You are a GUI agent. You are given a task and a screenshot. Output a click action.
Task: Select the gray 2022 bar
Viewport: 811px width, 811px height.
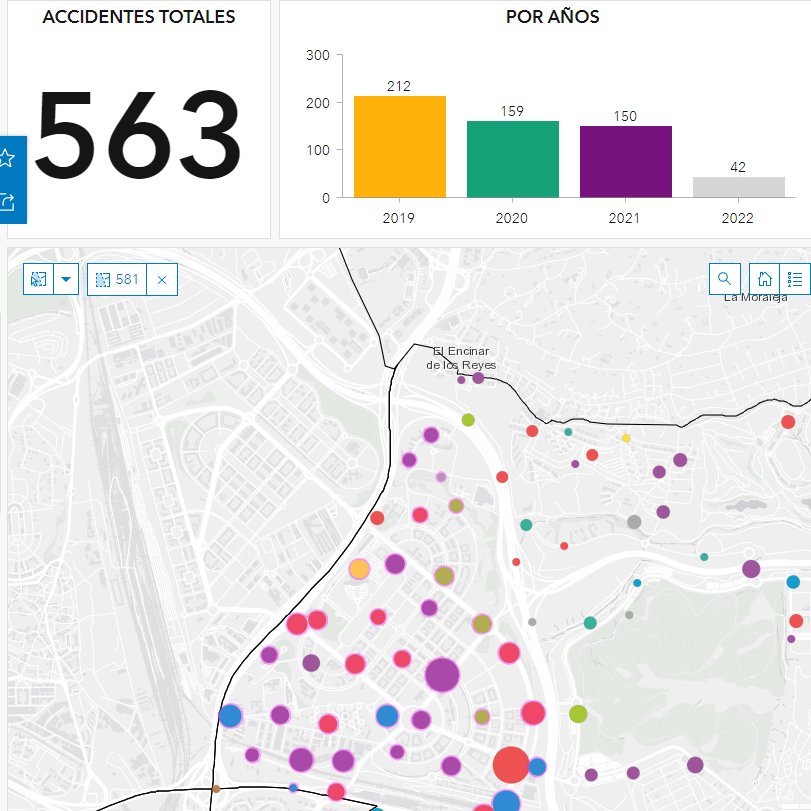point(738,187)
